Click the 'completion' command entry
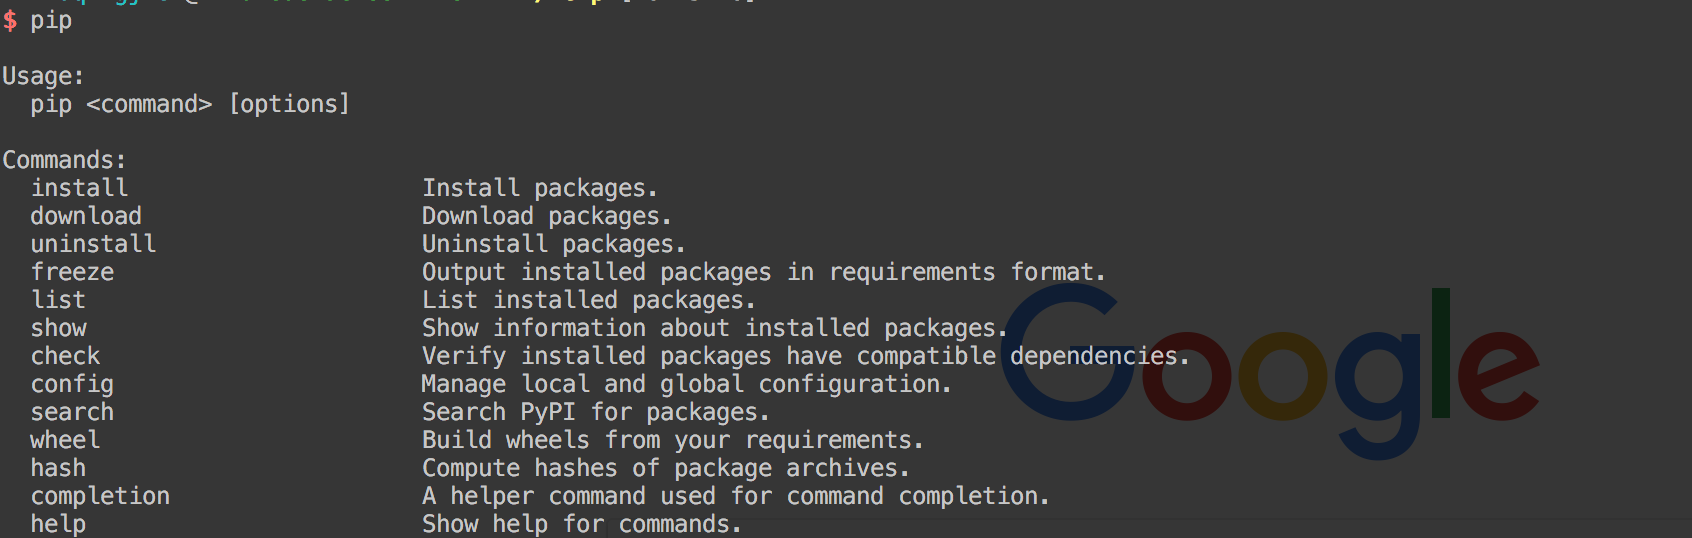 (x=100, y=497)
